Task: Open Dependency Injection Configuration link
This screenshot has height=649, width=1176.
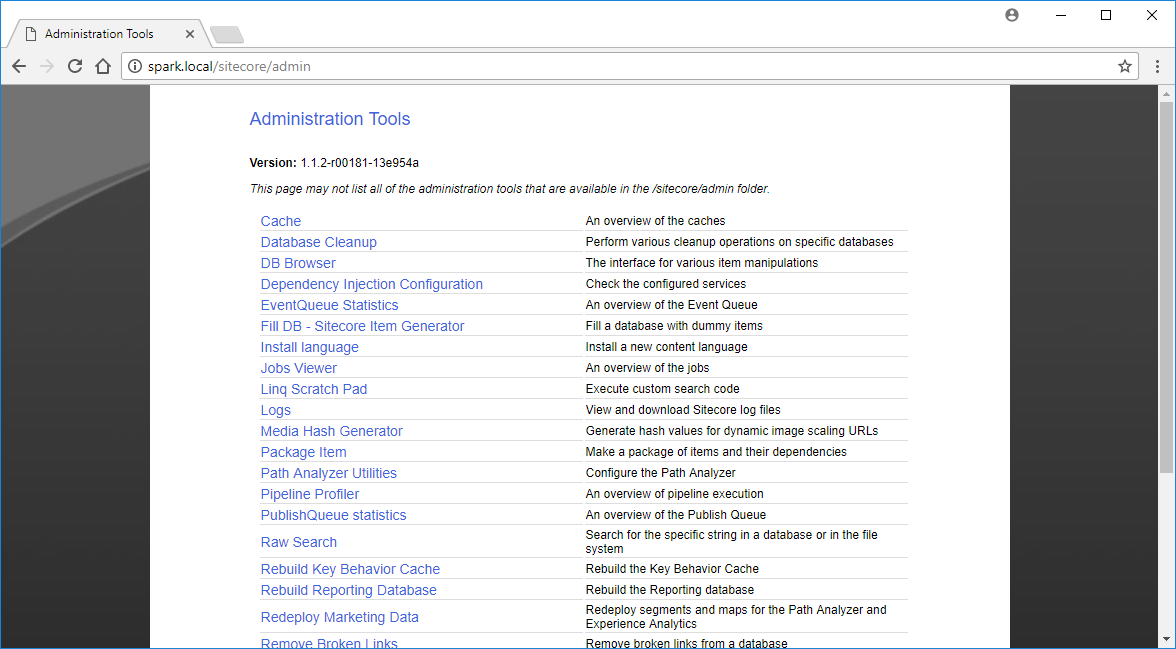Action: (371, 284)
